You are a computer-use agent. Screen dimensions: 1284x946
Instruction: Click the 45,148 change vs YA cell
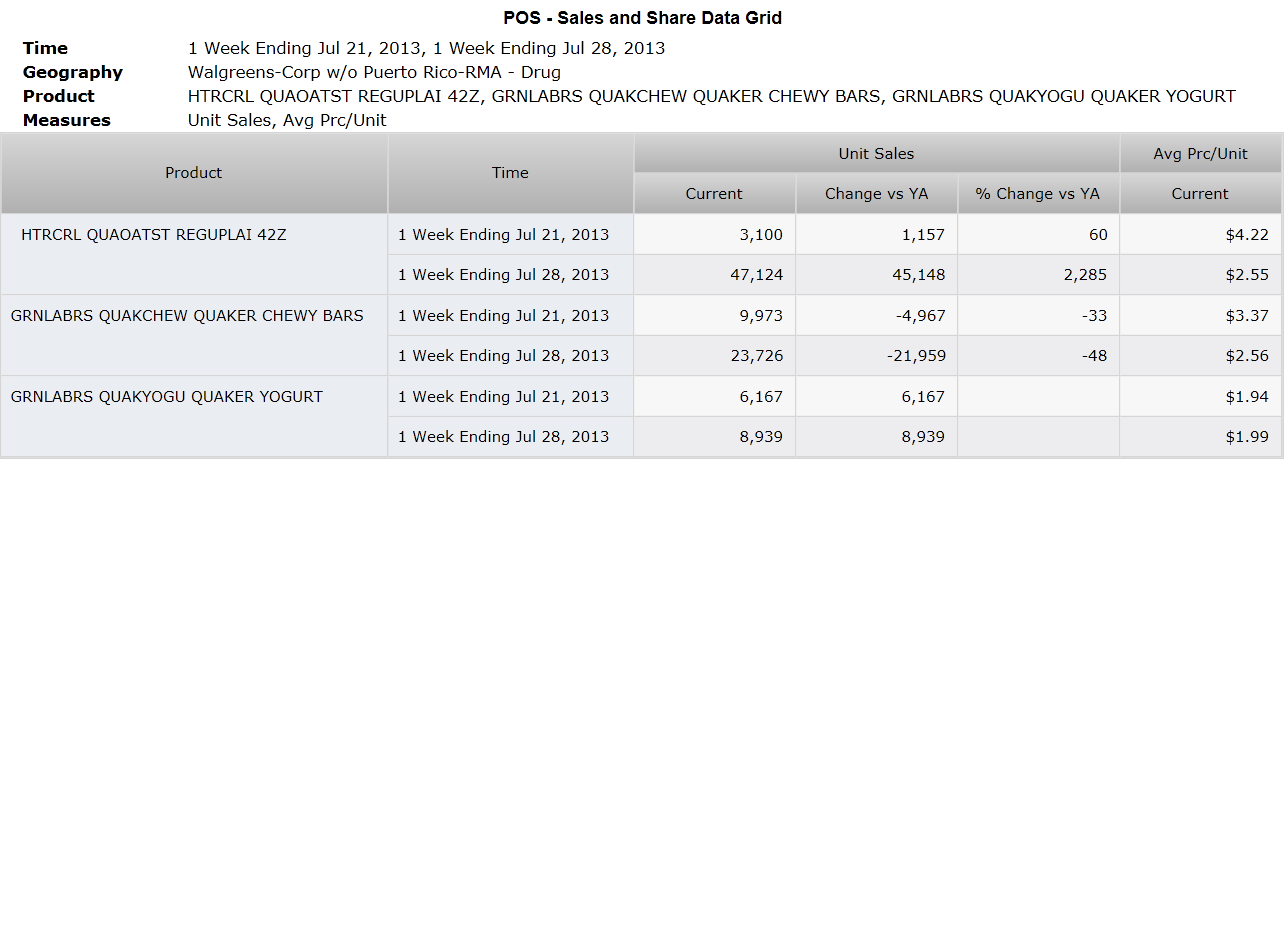pyautogui.click(x=876, y=274)
